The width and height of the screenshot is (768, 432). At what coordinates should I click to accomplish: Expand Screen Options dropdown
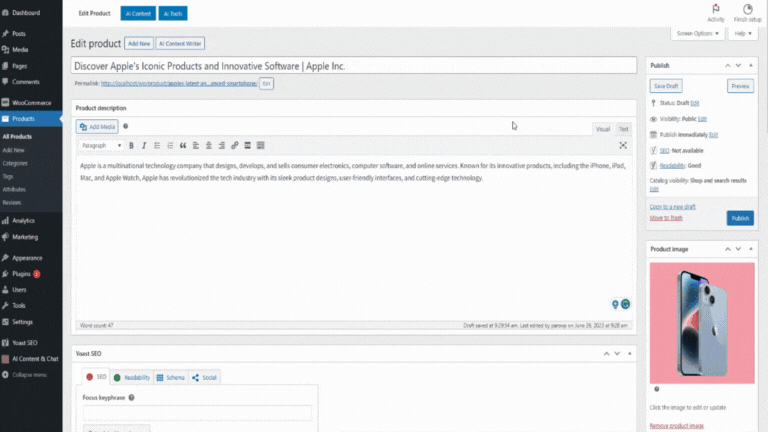pyautogui.click(x=697, y=33)
